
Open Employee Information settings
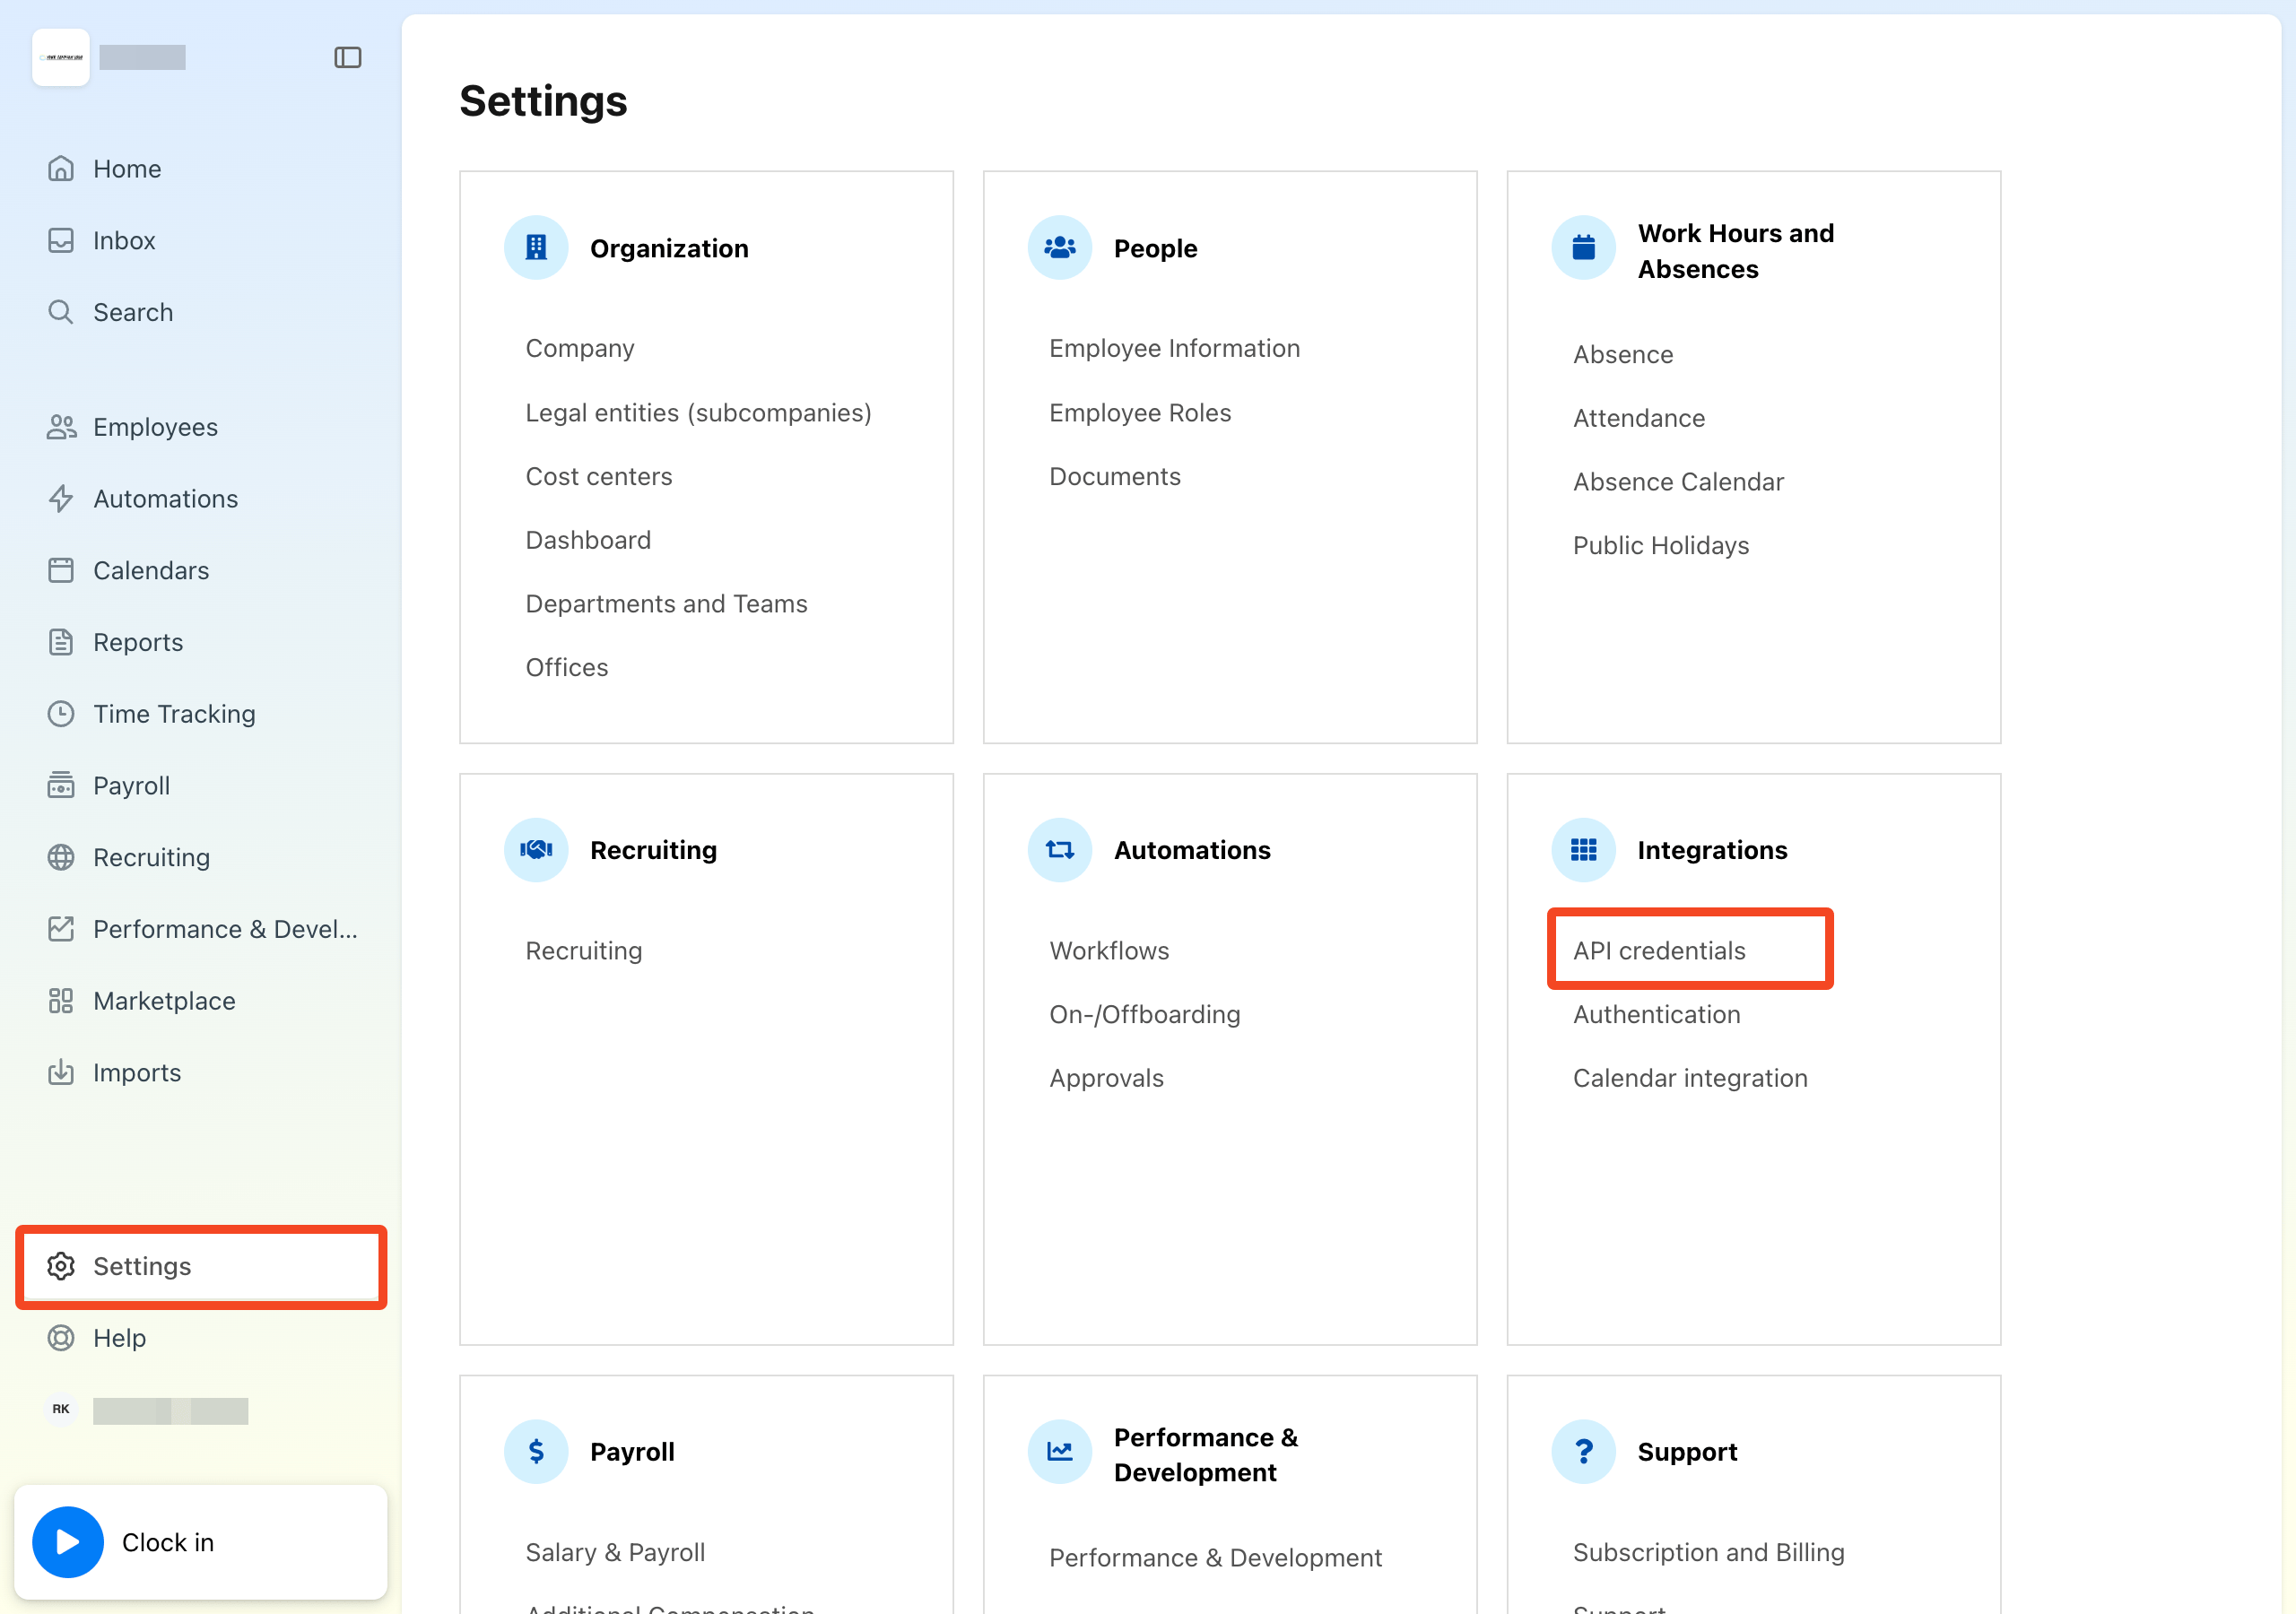click(x=1174, y=348)
